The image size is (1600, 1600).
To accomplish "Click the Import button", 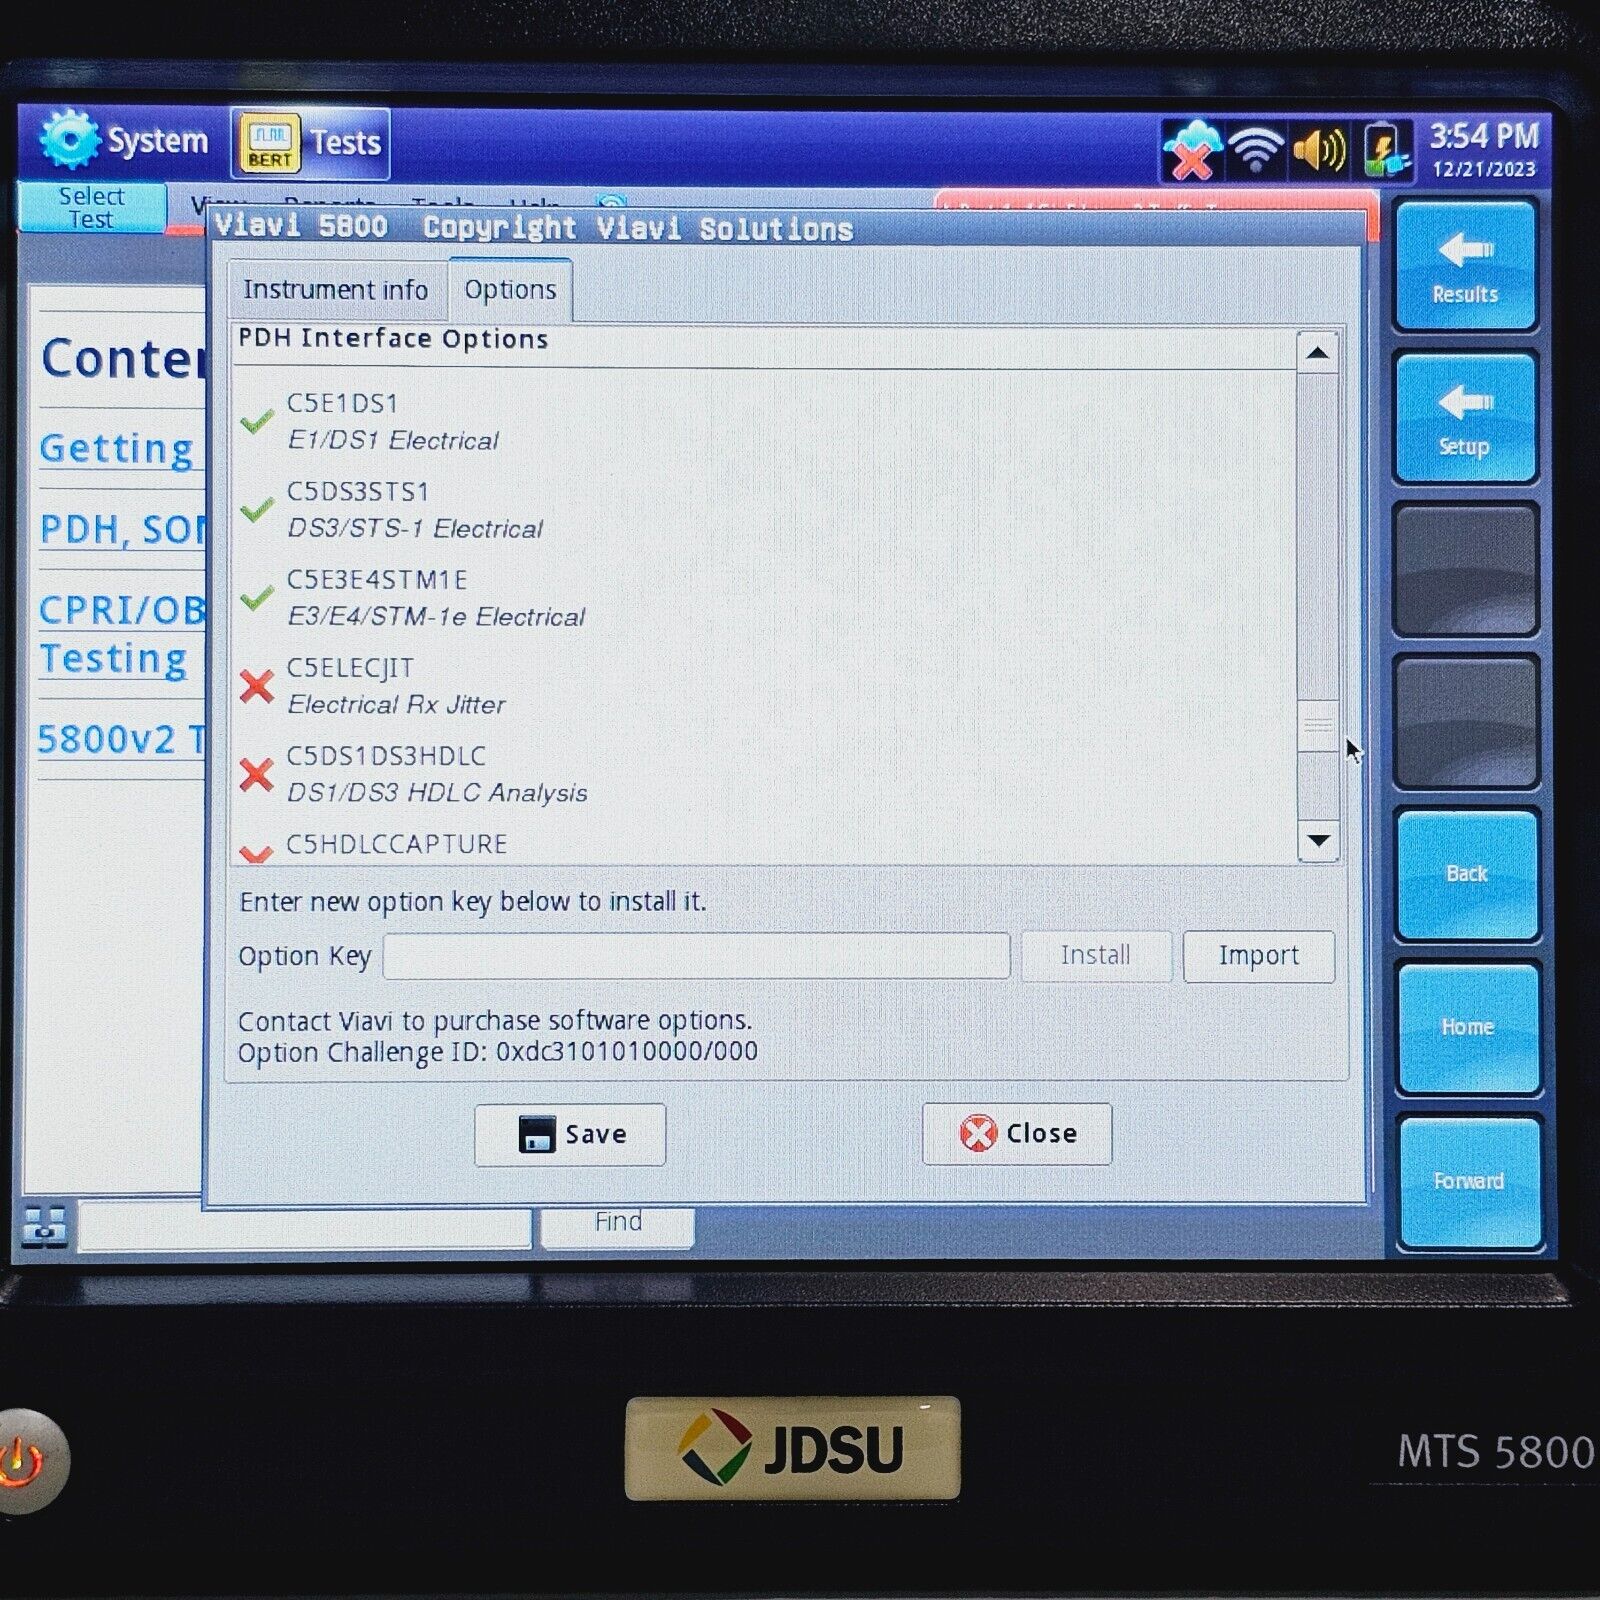I will [1259, 956].
